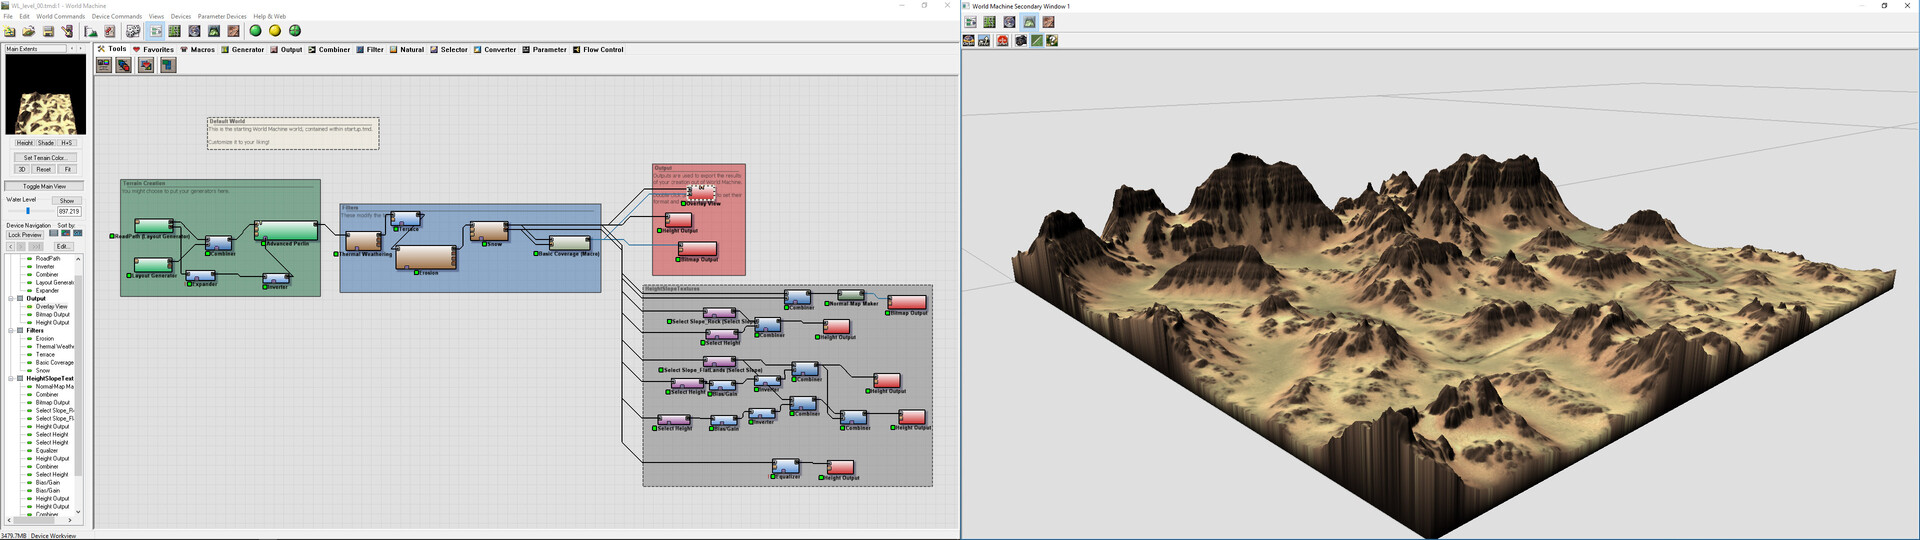Click the world extents terrain icon

click(x=91, y=31)
